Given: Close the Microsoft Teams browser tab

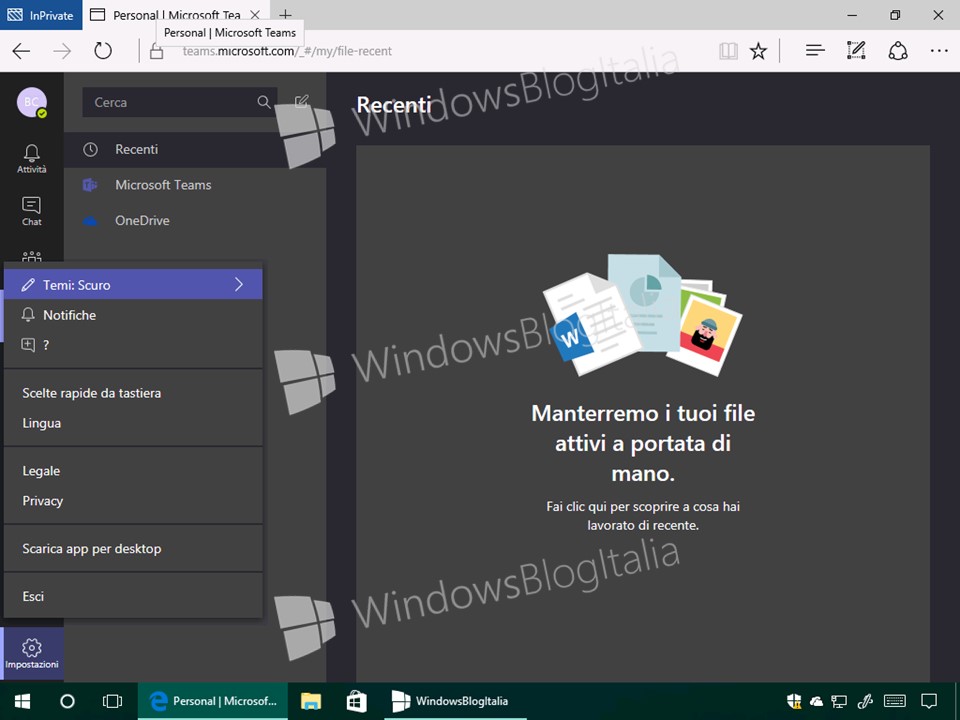Looking at the screenshot, I should 255,15.
